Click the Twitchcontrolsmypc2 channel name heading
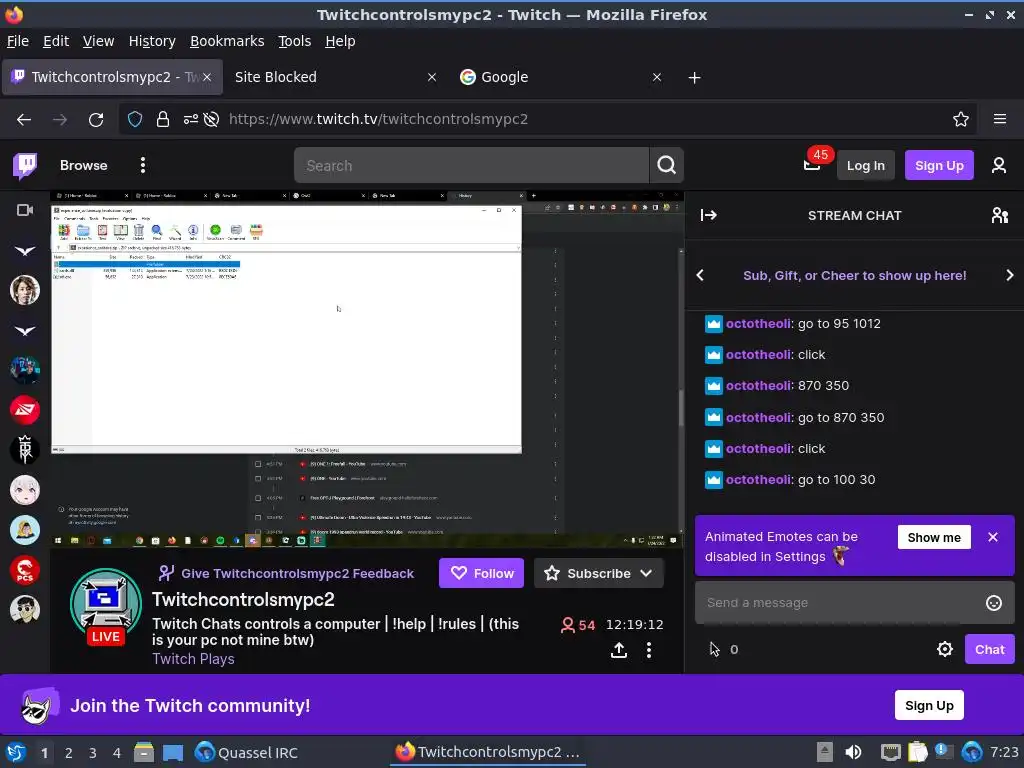Image resolution: width=1024 pixels, height=768 pixels. 243,600
